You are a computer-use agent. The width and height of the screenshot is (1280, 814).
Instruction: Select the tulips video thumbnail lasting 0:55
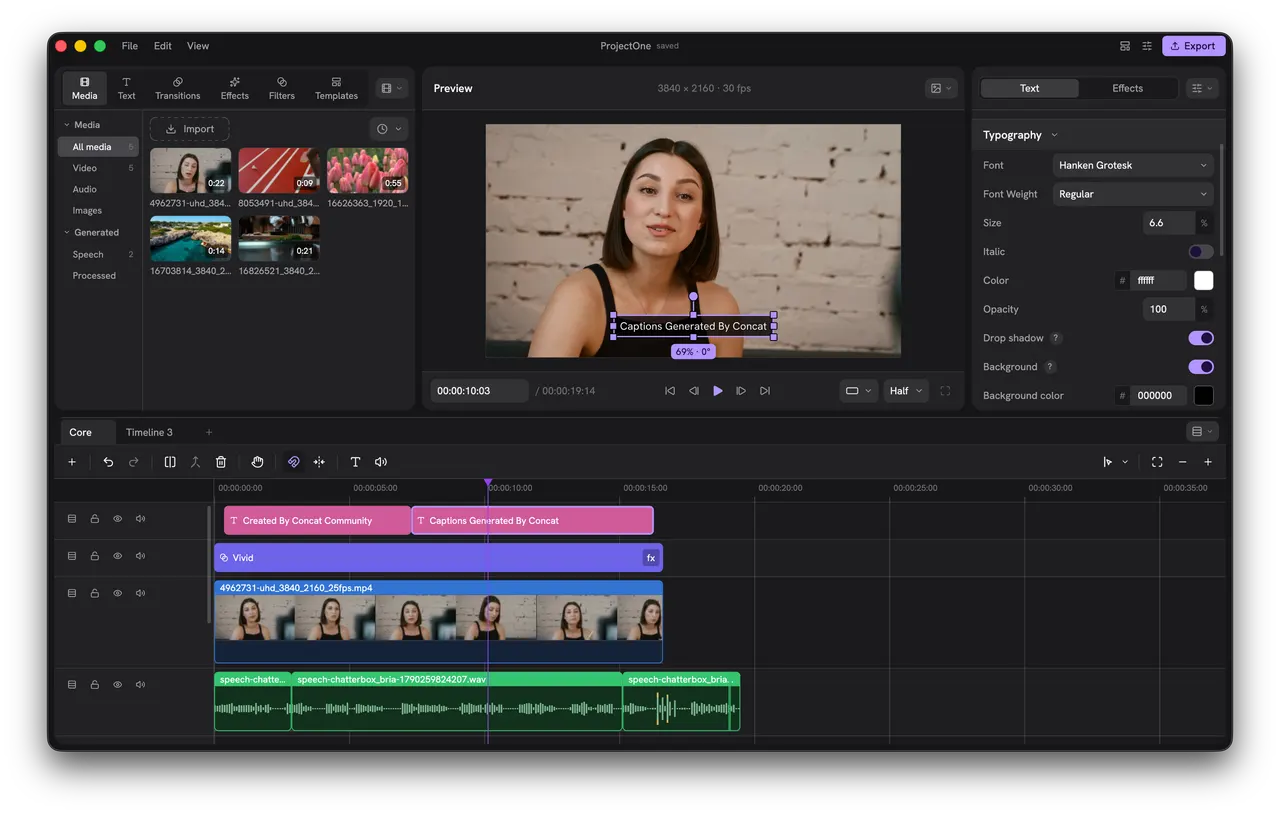point(367,170)
